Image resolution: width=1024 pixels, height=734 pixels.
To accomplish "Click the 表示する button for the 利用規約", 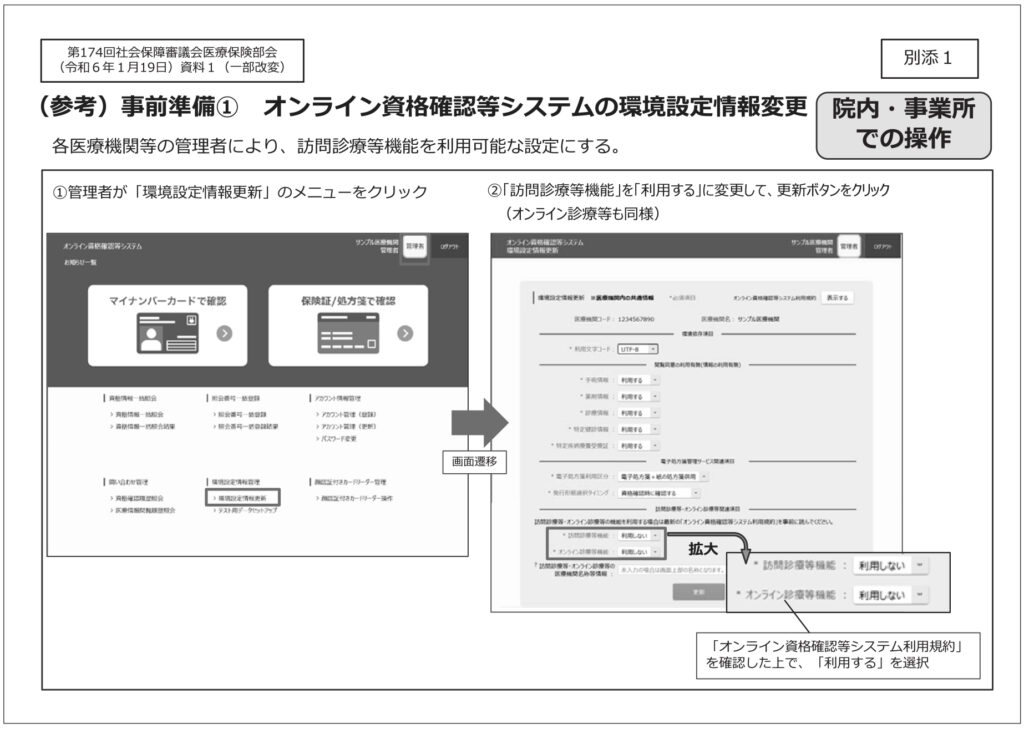I will click(837, 298).
